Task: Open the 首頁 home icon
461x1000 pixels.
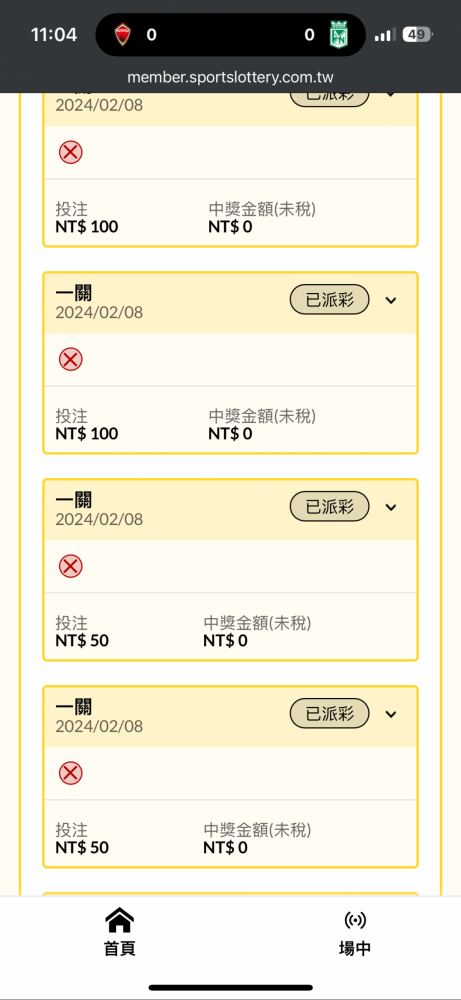Action: [x=119, y=920]
